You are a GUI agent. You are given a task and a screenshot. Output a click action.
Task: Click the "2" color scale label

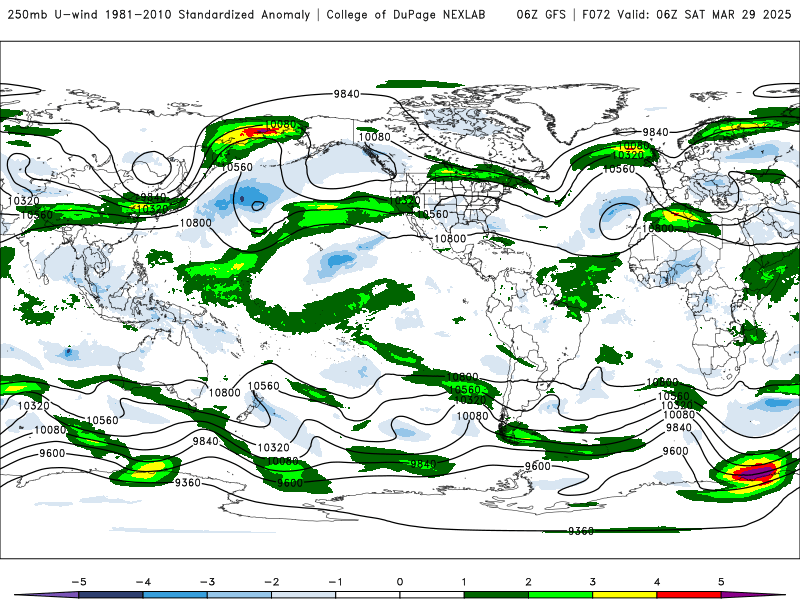529,582
